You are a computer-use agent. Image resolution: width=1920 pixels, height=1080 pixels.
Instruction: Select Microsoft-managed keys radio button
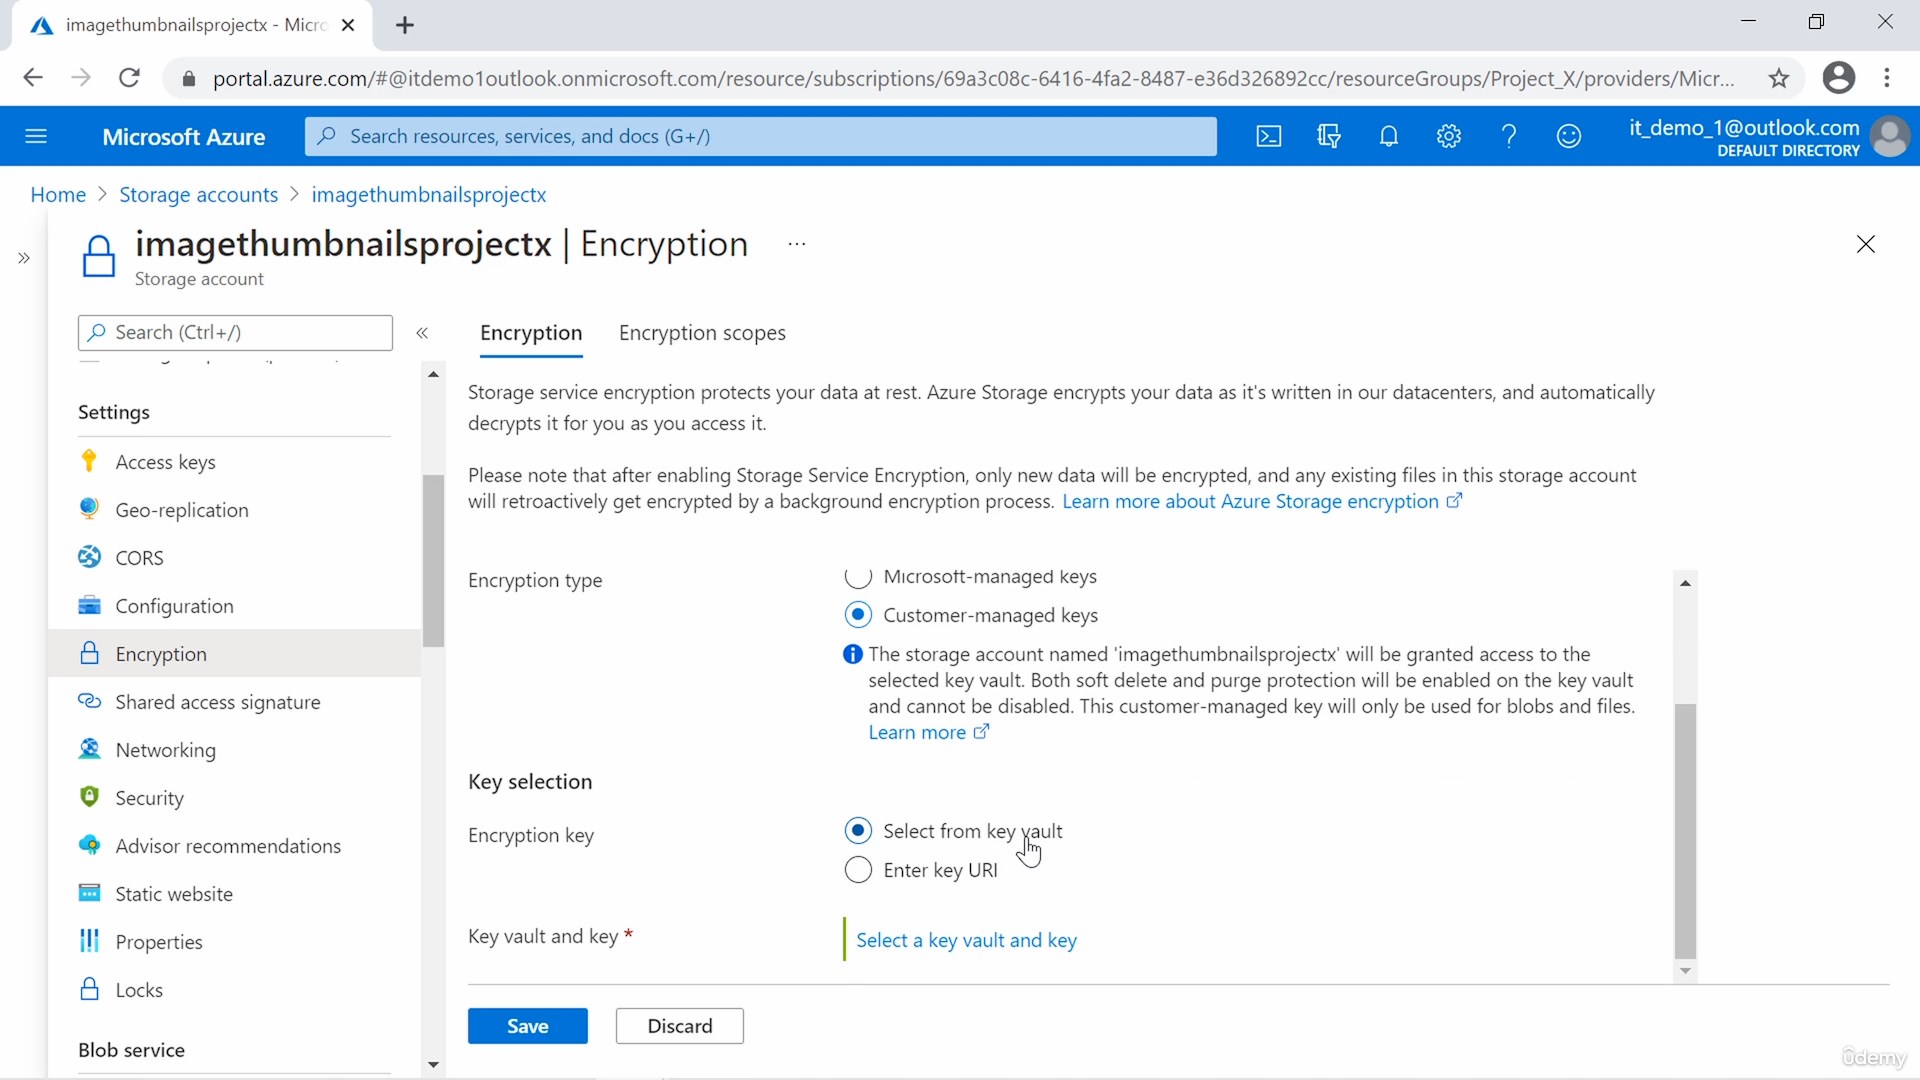(x=858, y=576)
